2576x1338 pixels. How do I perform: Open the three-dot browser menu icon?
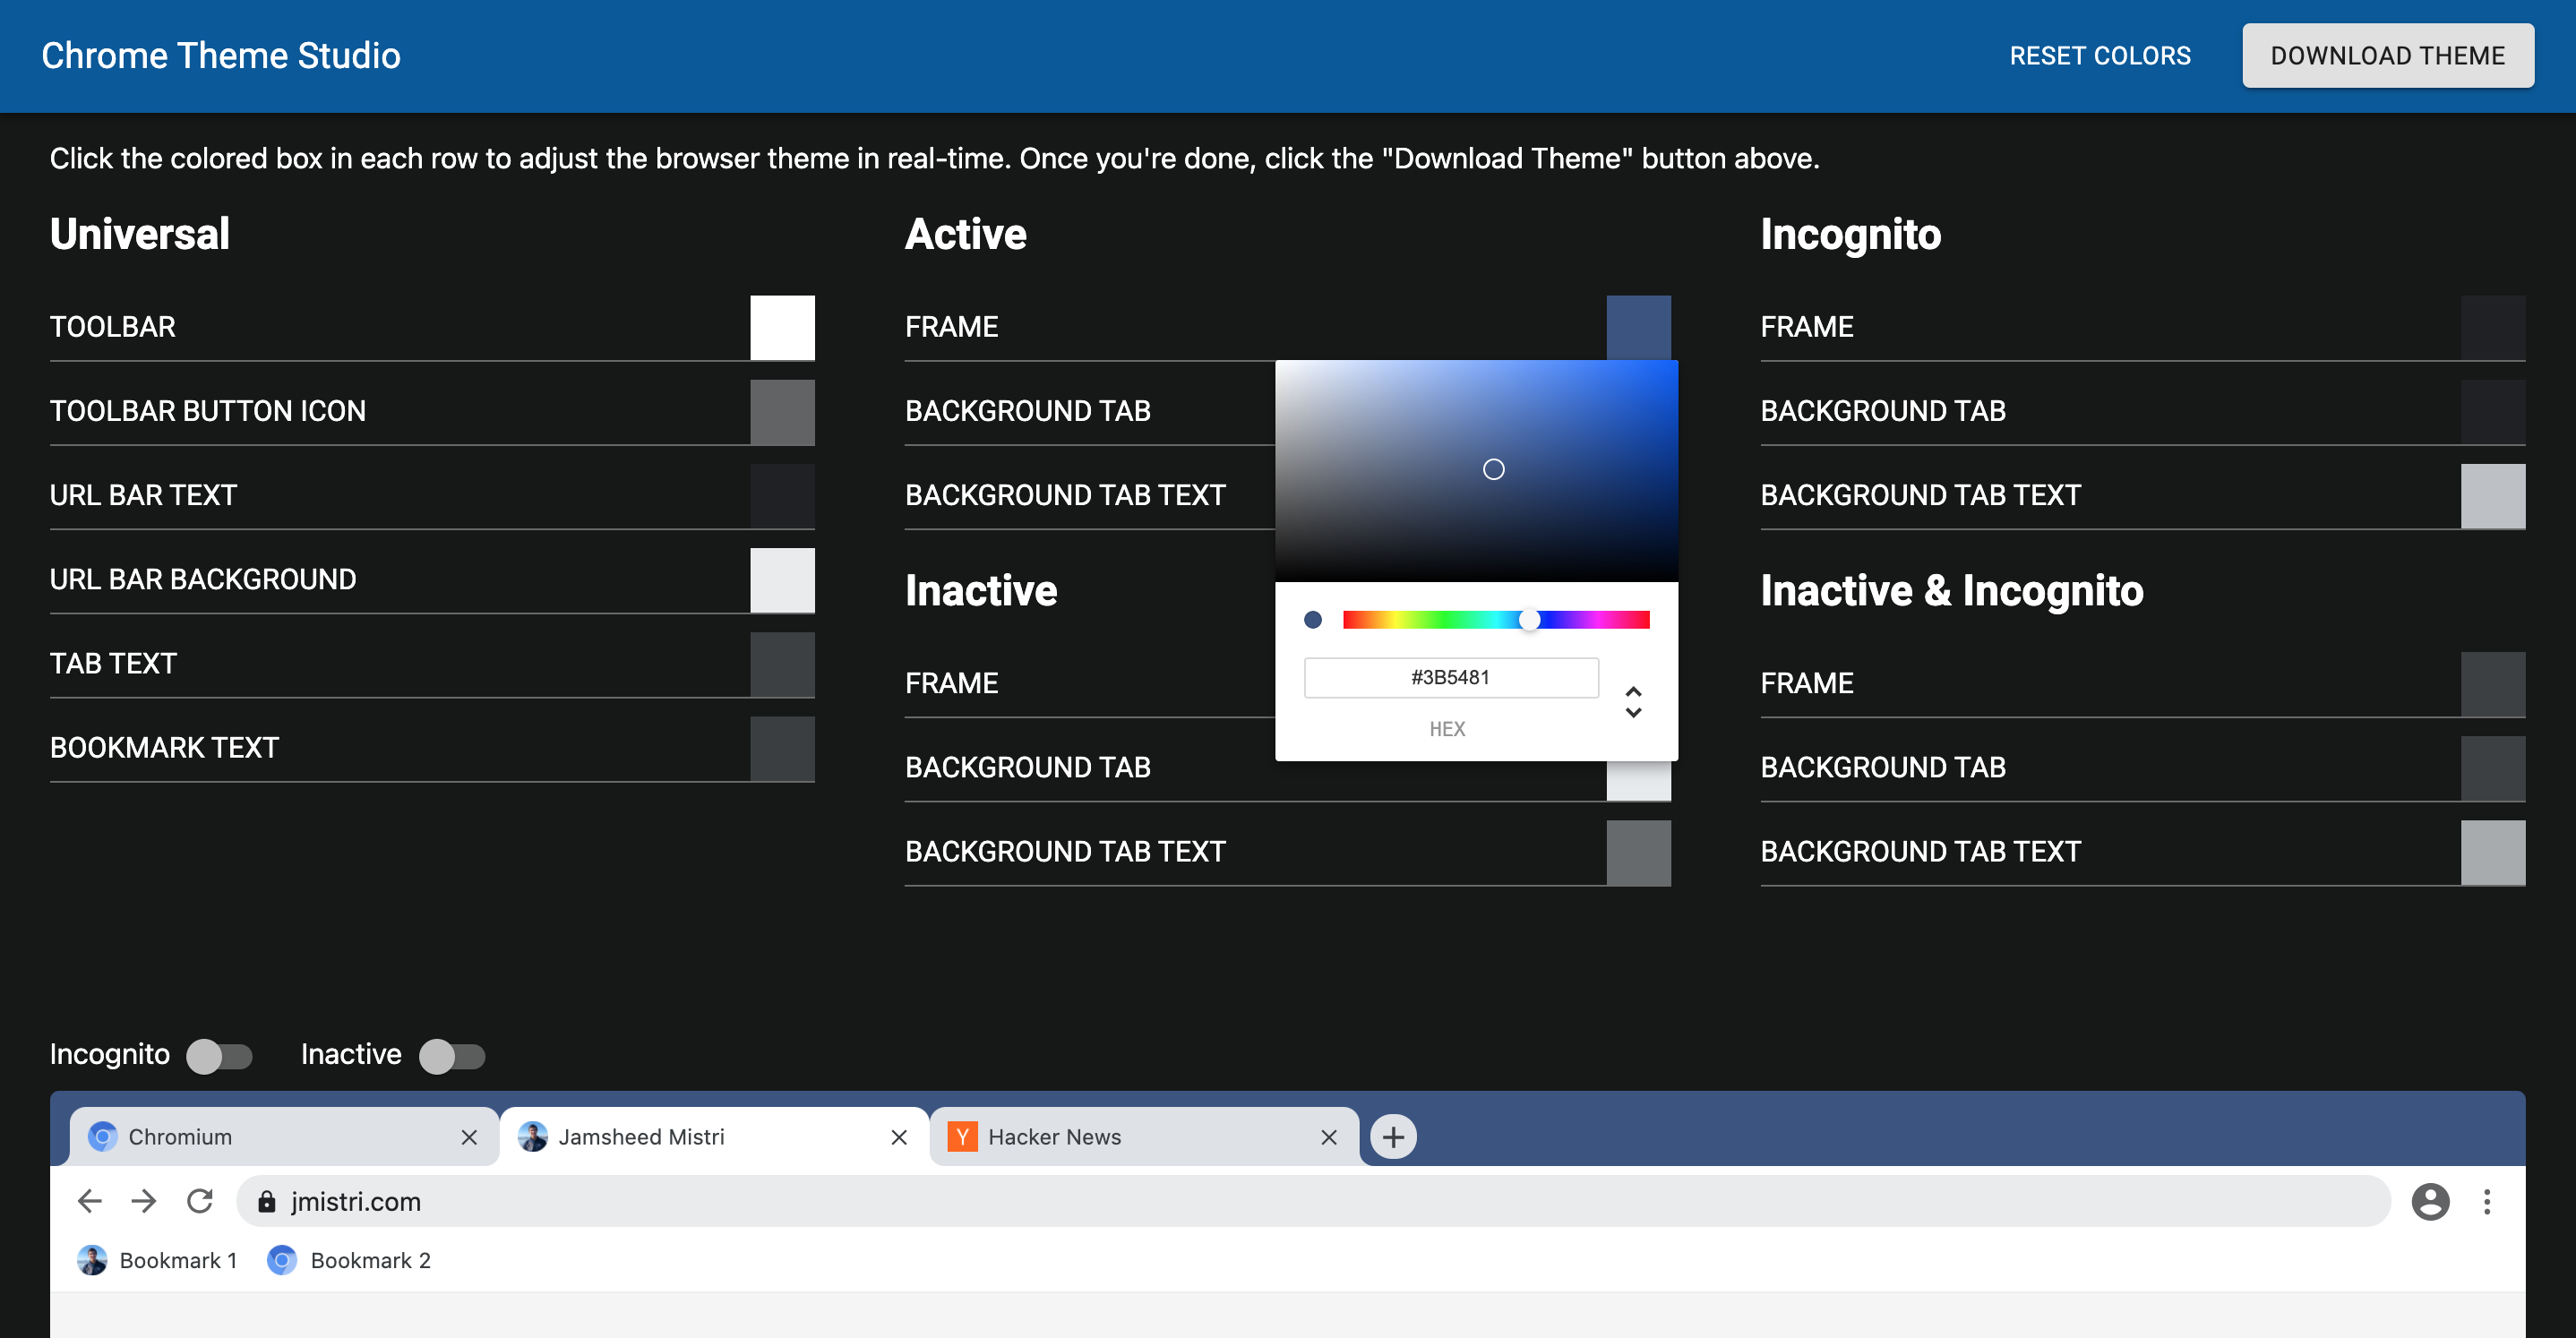pos(2487,1201)
